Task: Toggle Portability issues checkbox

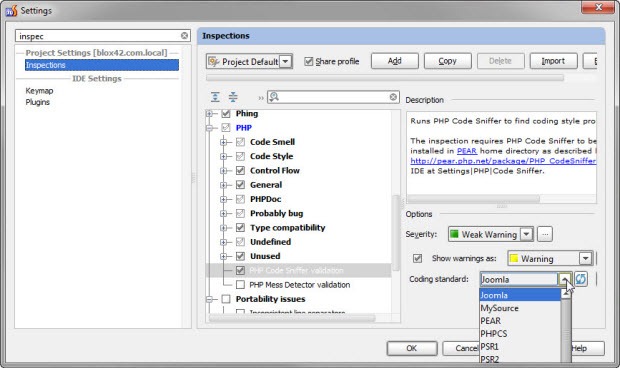Action: pyautogui.click(x=226, y=299)
